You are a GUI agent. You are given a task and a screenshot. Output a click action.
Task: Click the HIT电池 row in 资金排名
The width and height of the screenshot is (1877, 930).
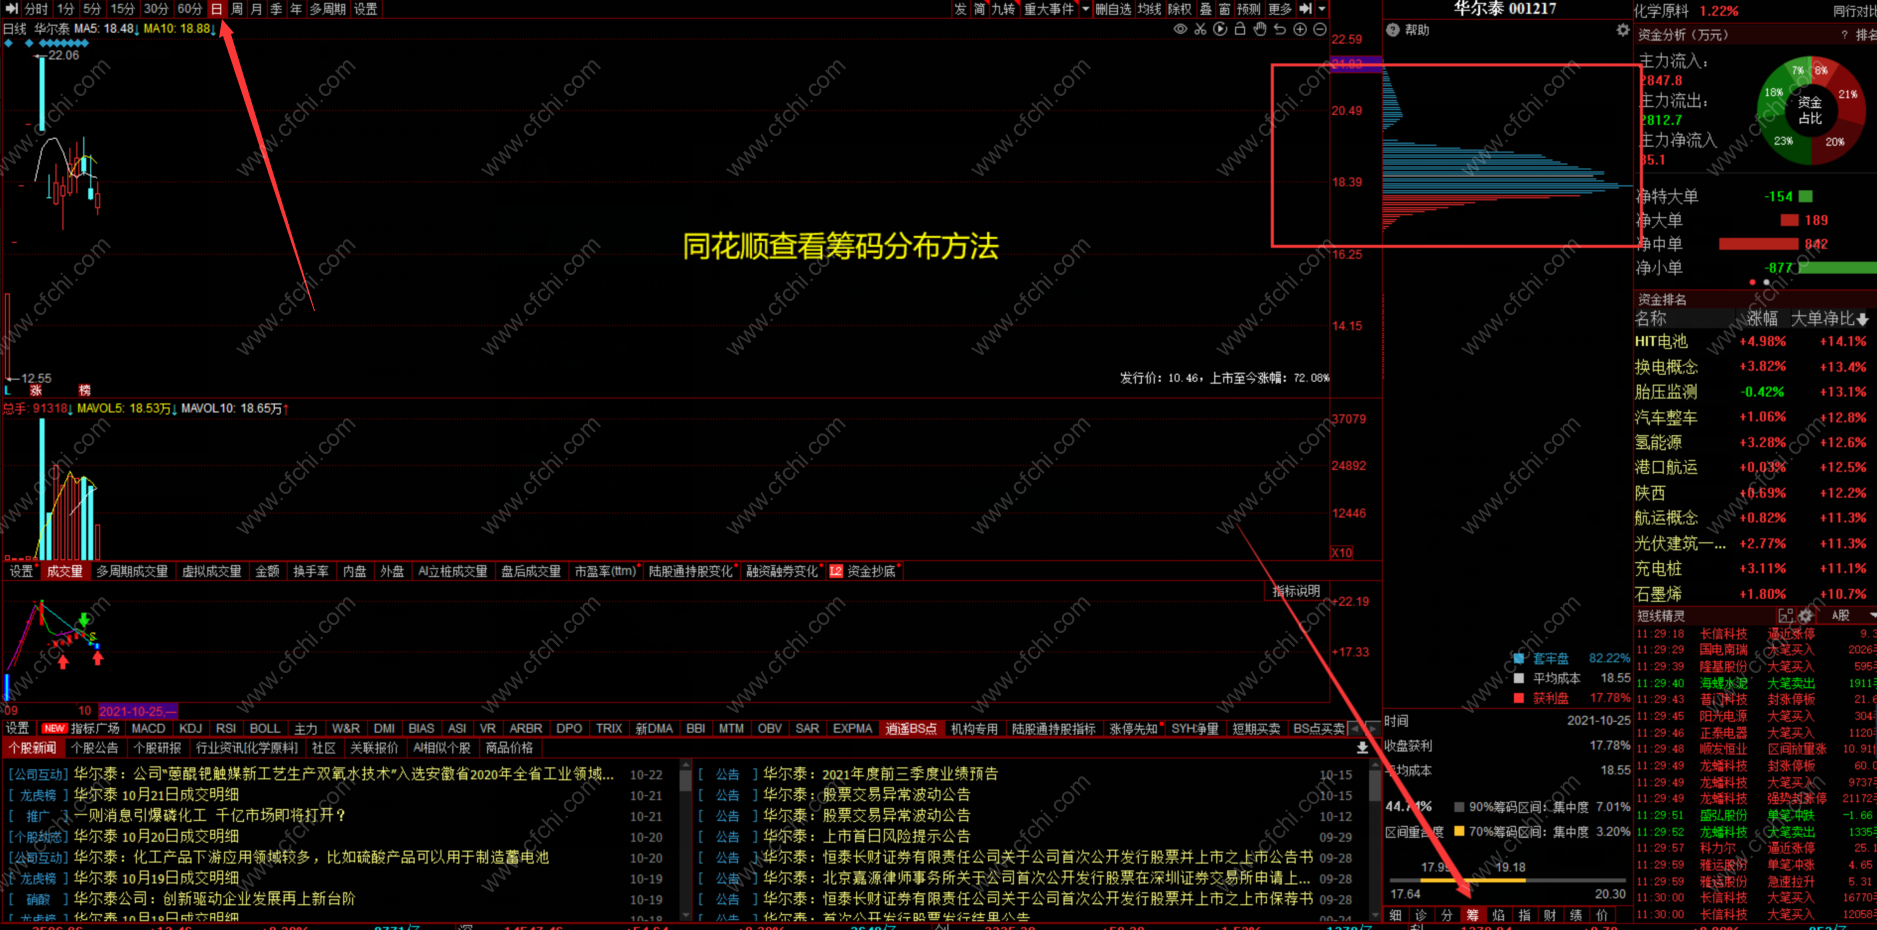[x=1754, y=341]
